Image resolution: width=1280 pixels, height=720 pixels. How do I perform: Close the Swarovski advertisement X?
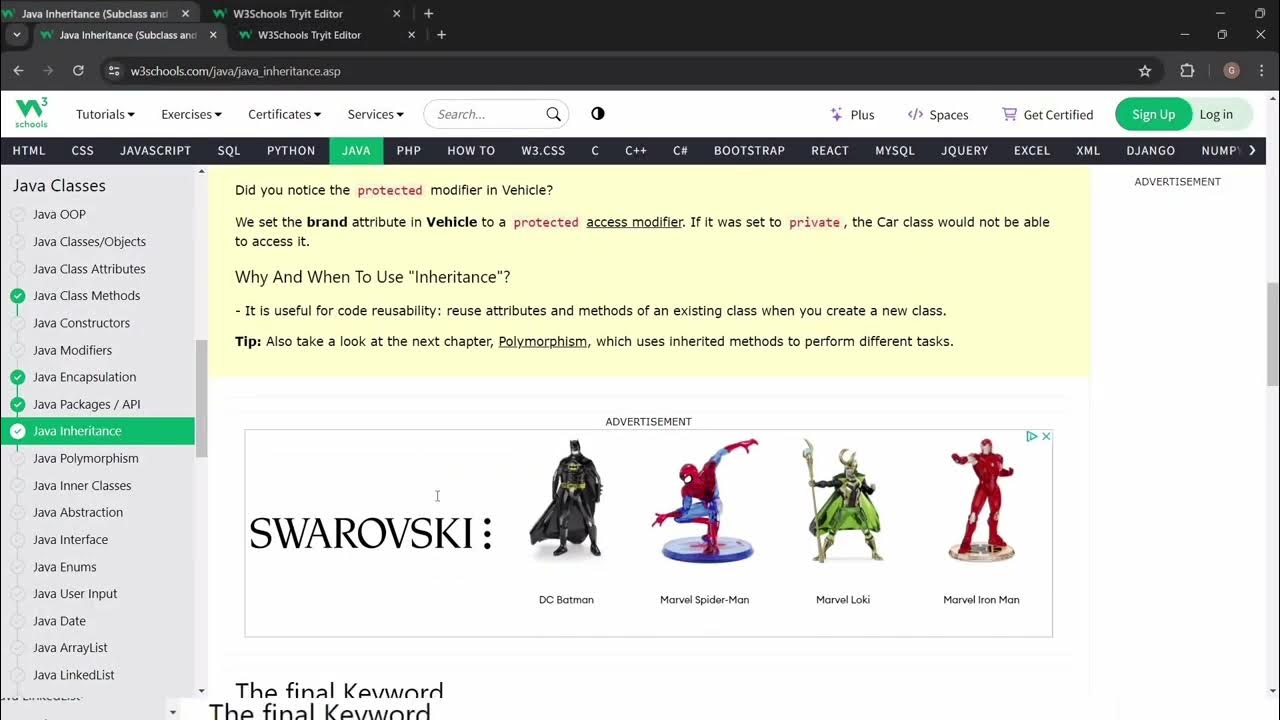(1046, 436)
